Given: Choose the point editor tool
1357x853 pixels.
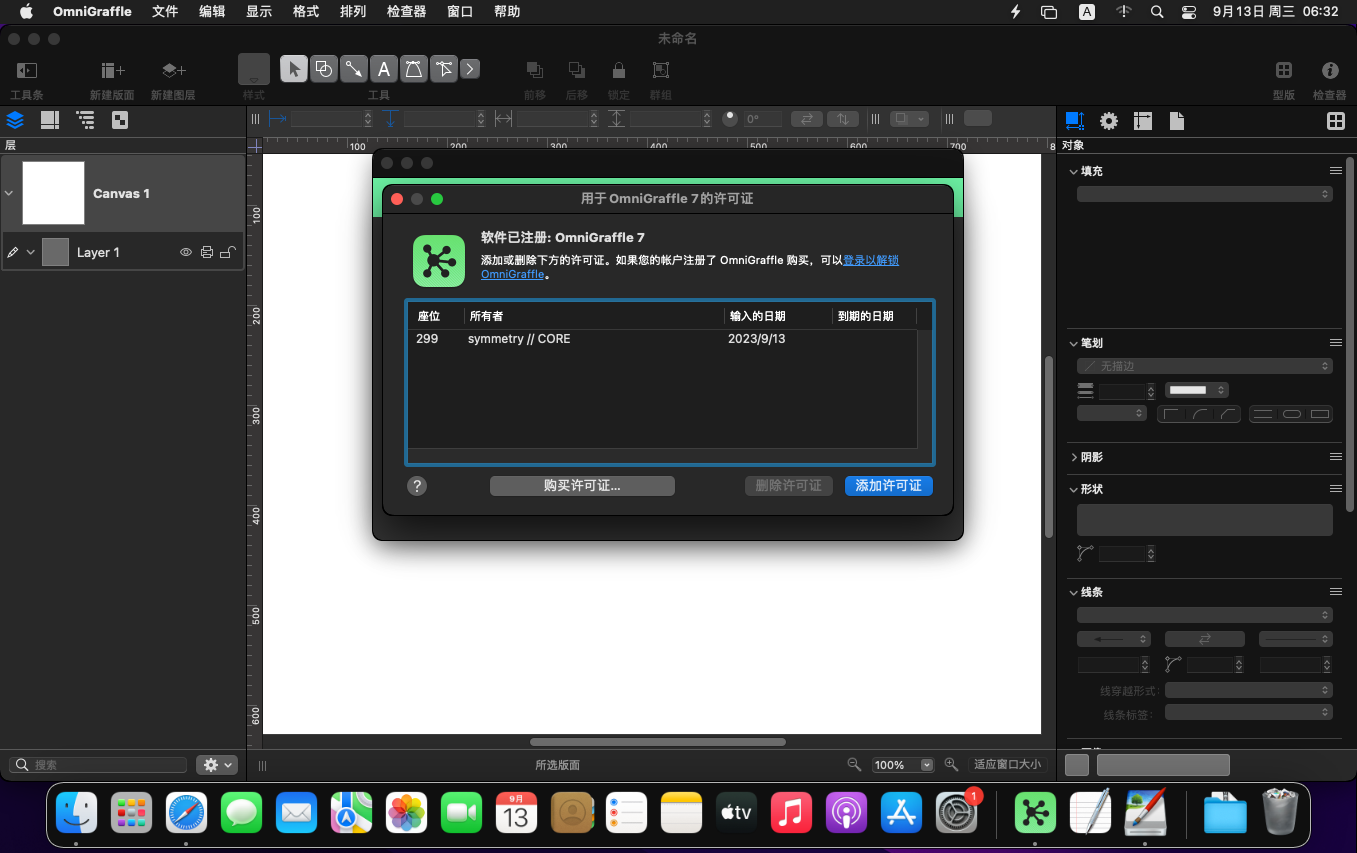Looking at the screenshot, I should [443, 69].
